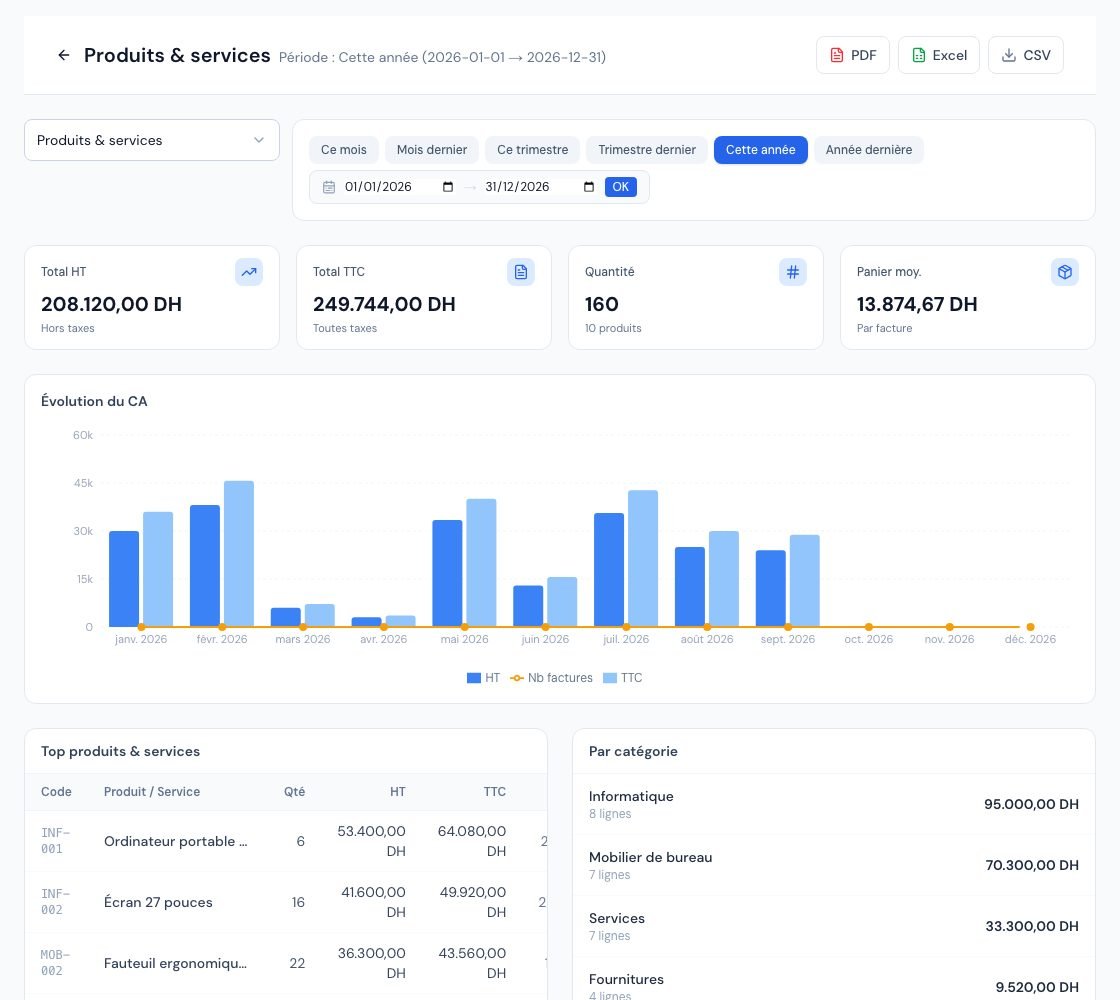Select the Écran 27 pouces product row
Screen dimensions: 1120x1000
tap(286, 902)
